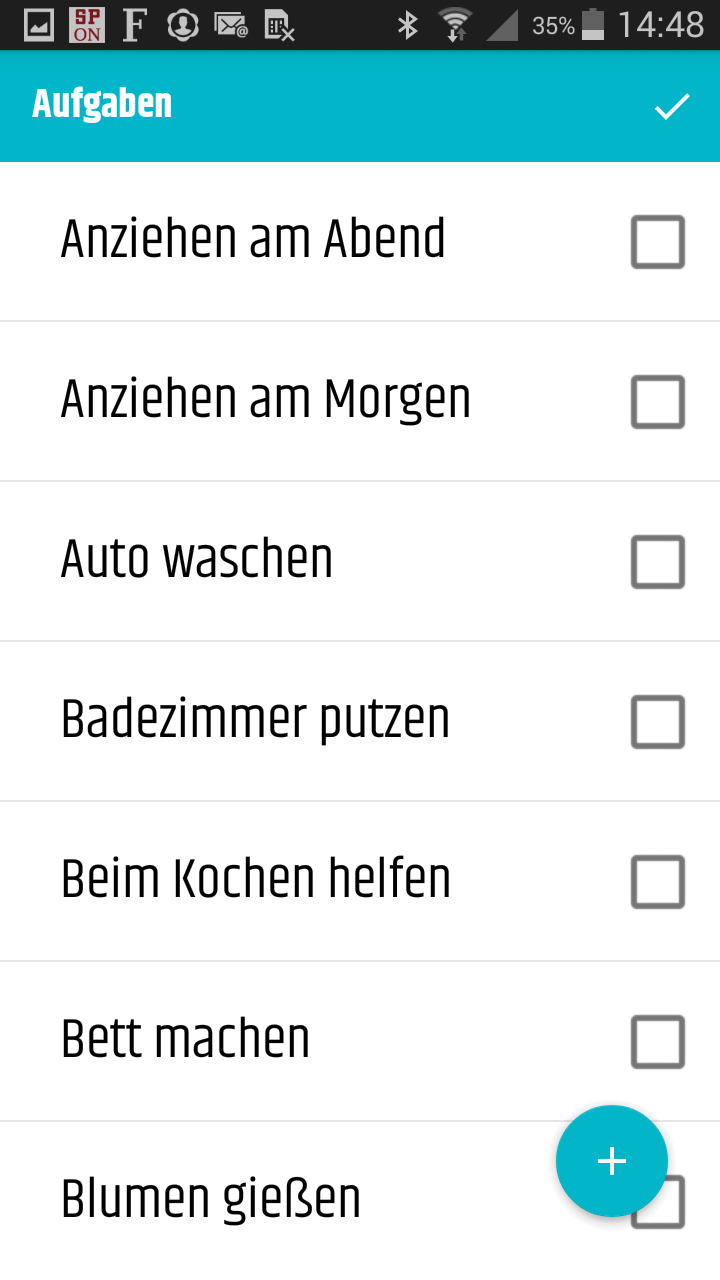Tap the Wi-Fi signal icon
Screen dimensions: 720x1280
[x=455, y=25]
